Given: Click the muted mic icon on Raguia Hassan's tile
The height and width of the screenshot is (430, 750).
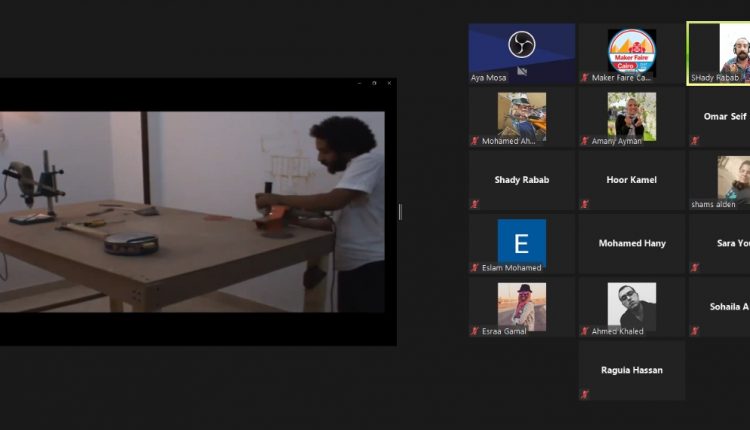Looking at the screenshot, I should [x=585, y=394].
